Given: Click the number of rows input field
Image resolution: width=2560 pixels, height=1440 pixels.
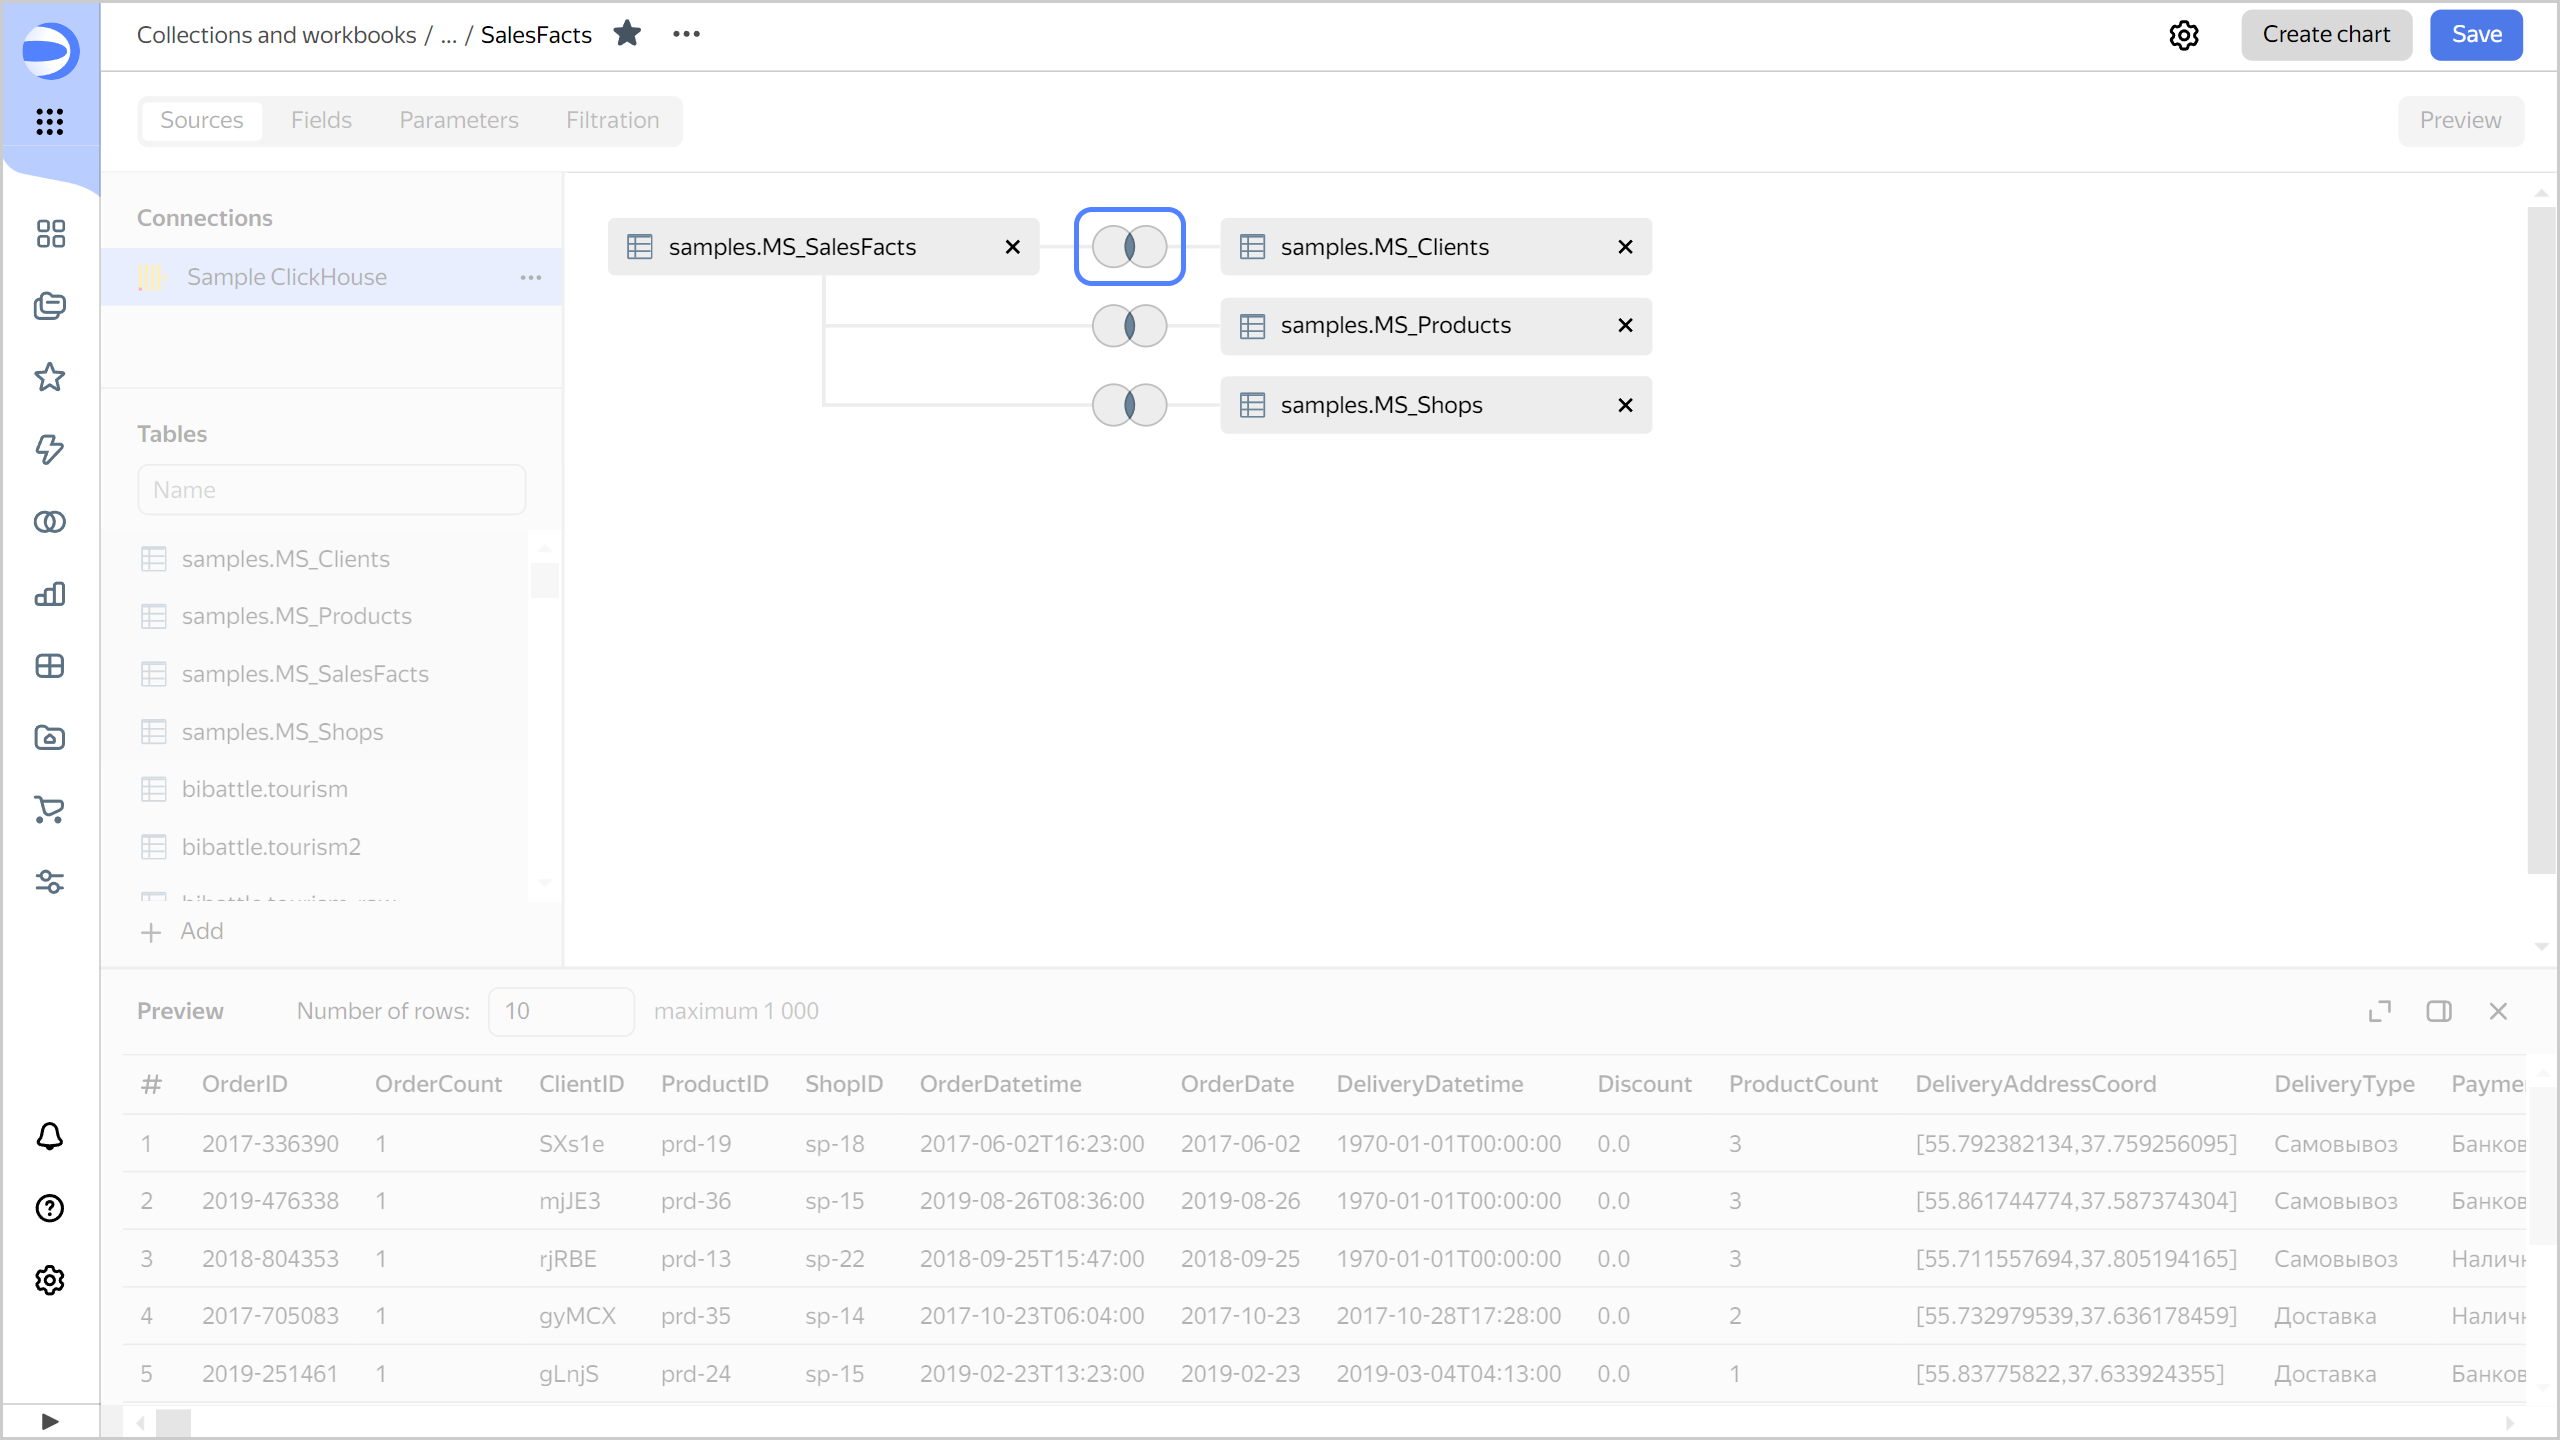Looking at the screenshot, I should pyautogui.click(x=557, y=1011).
